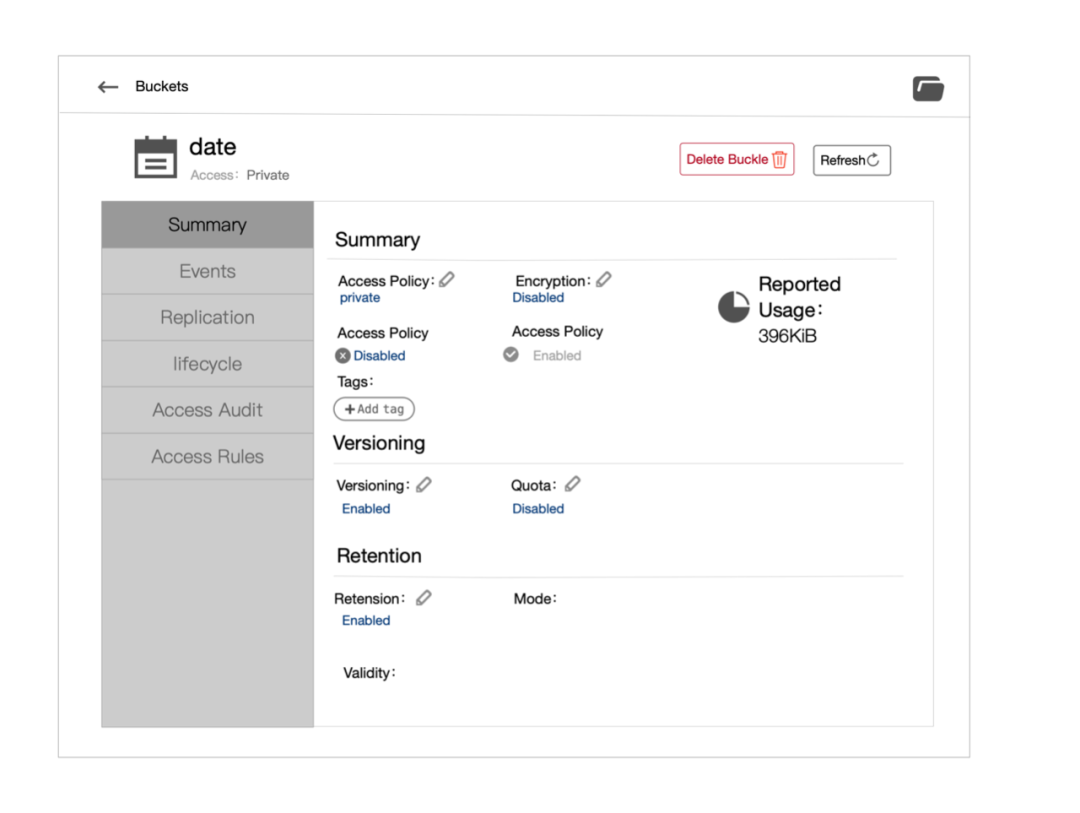Go to the Access Audit tab

207,410
